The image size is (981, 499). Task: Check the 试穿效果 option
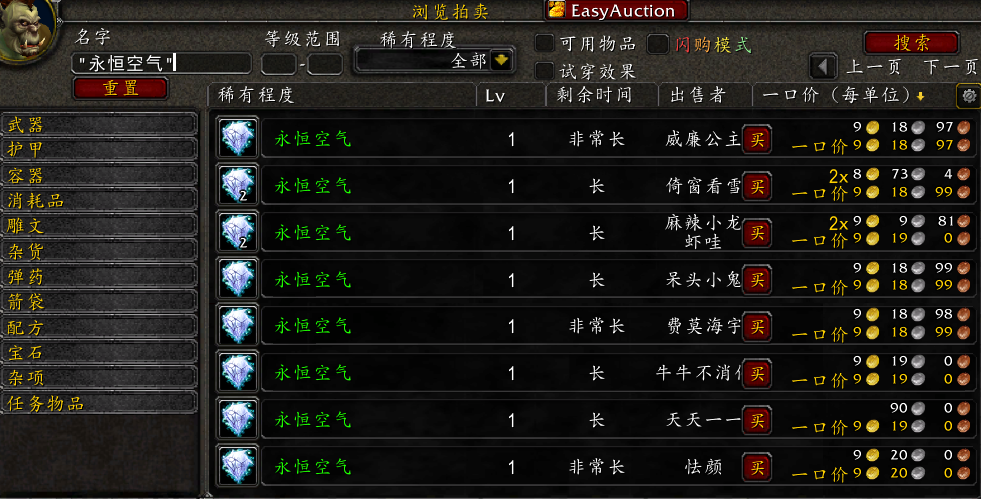coord(544,70)
